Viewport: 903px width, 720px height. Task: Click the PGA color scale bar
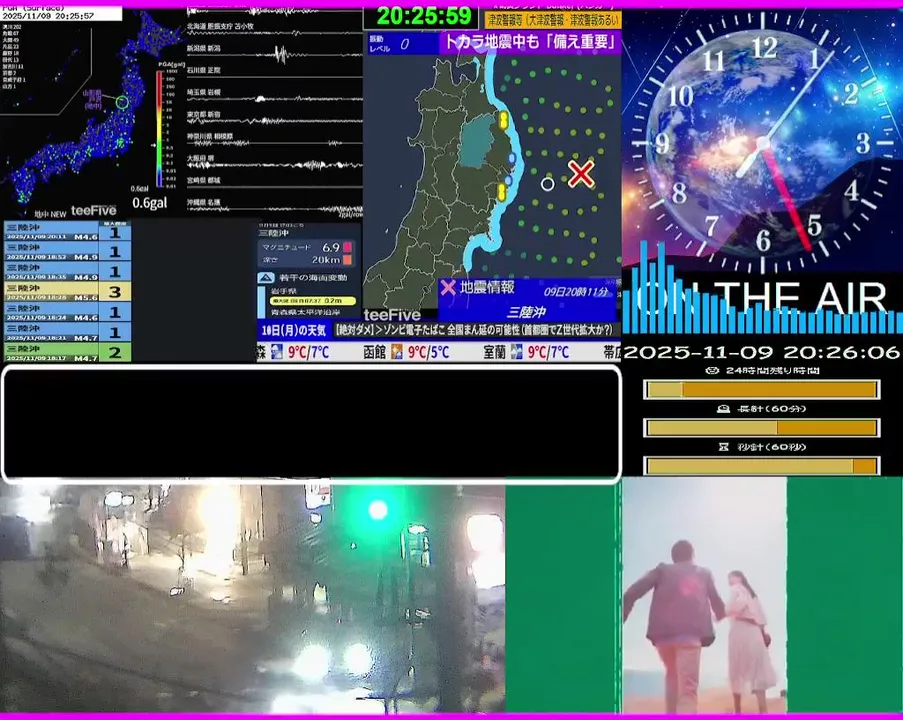159,128
